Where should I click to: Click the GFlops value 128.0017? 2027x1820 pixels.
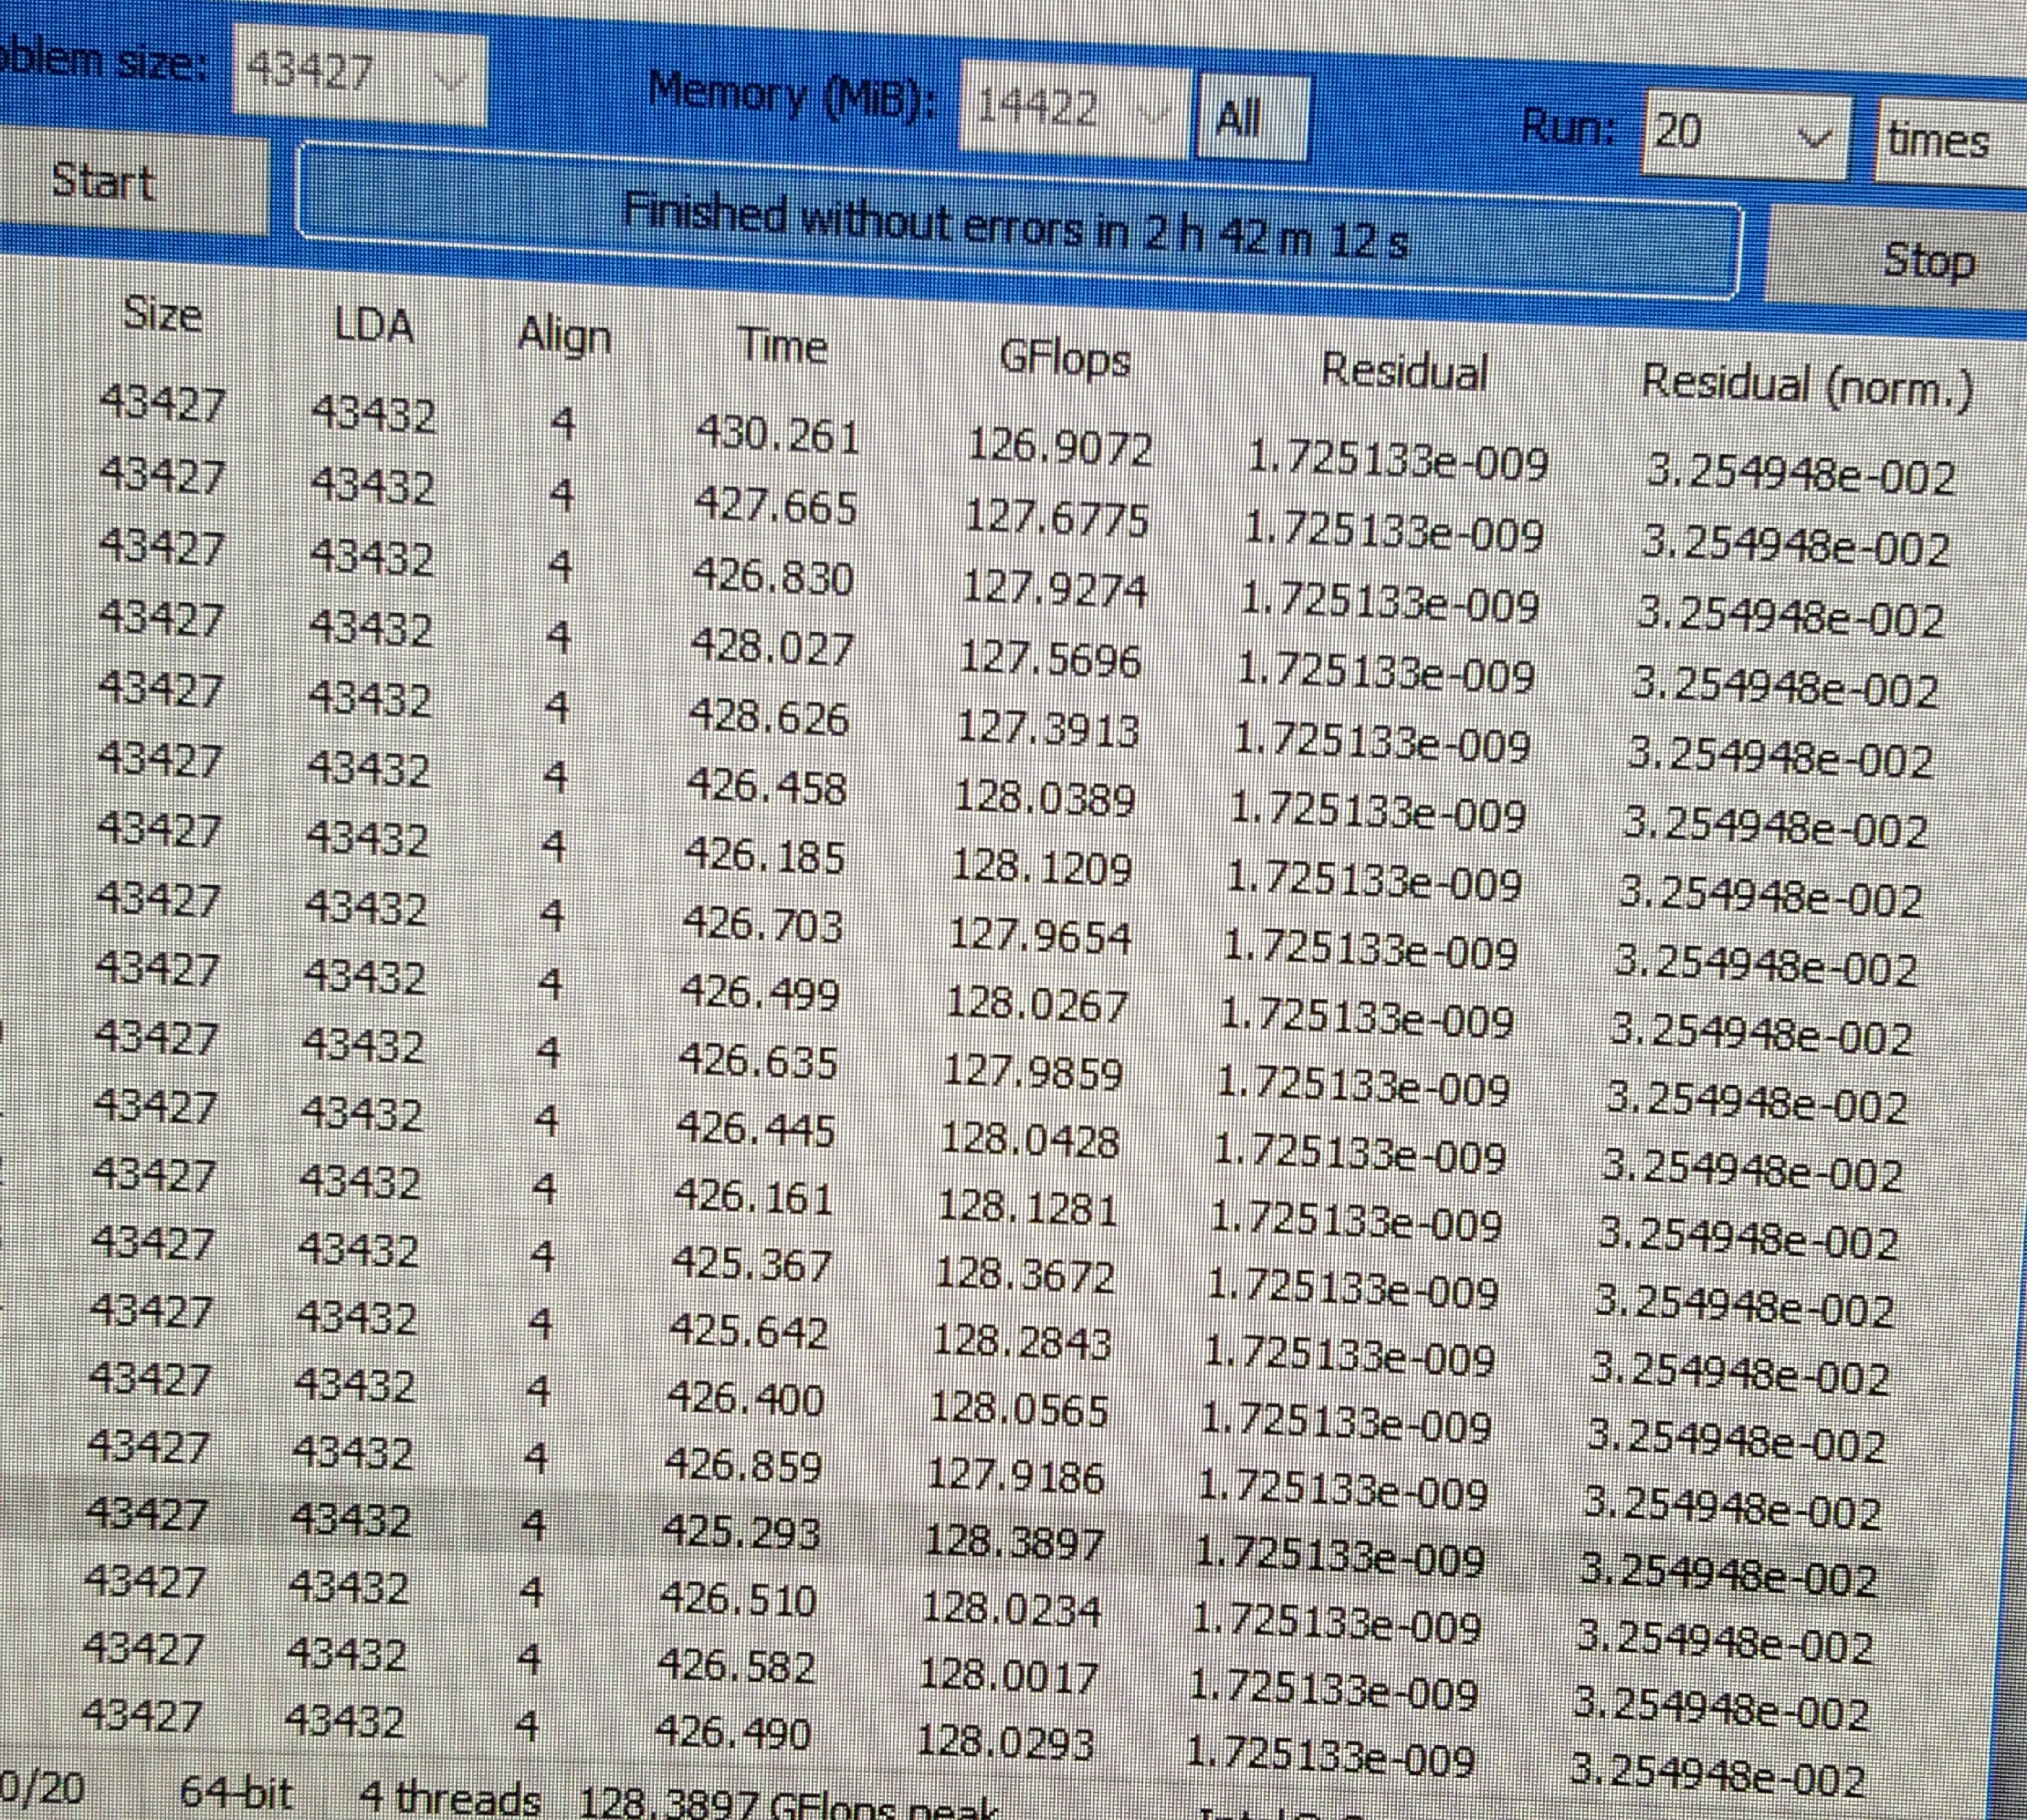1008,1677
